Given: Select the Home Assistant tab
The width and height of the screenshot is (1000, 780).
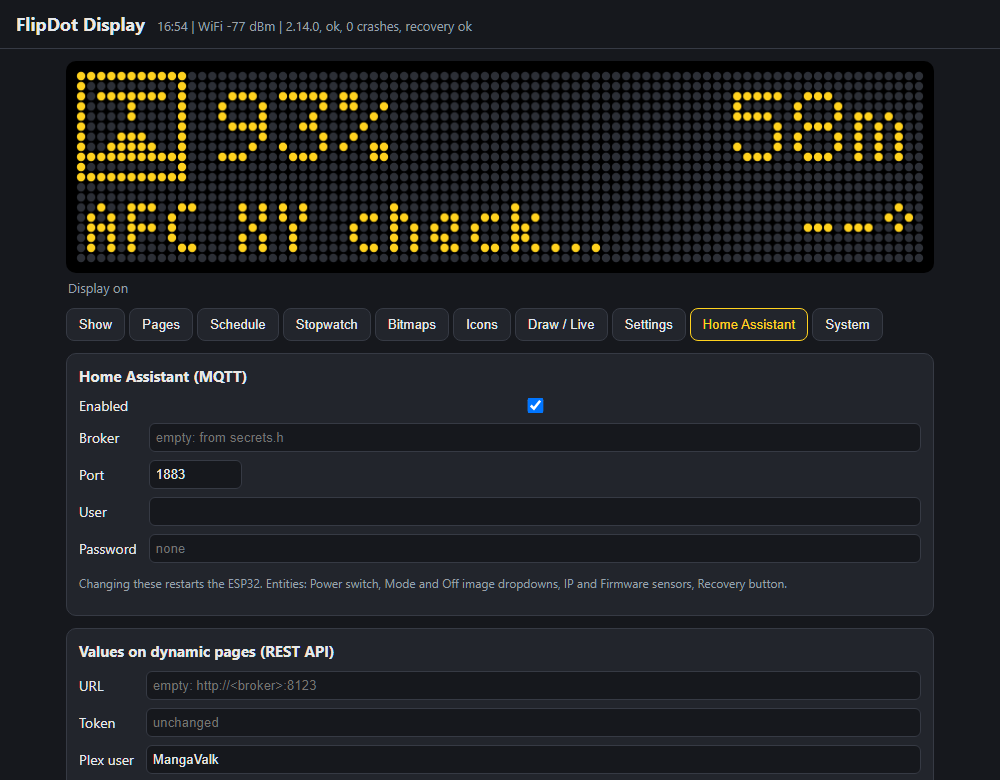Looking at the screenshot, I should pos(749,325).
